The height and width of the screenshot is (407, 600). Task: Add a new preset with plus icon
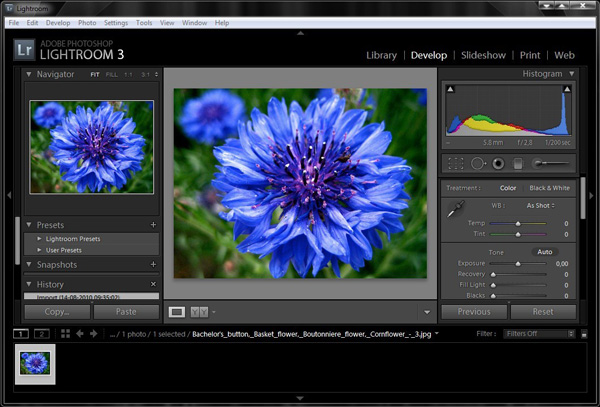pos(153,225)
